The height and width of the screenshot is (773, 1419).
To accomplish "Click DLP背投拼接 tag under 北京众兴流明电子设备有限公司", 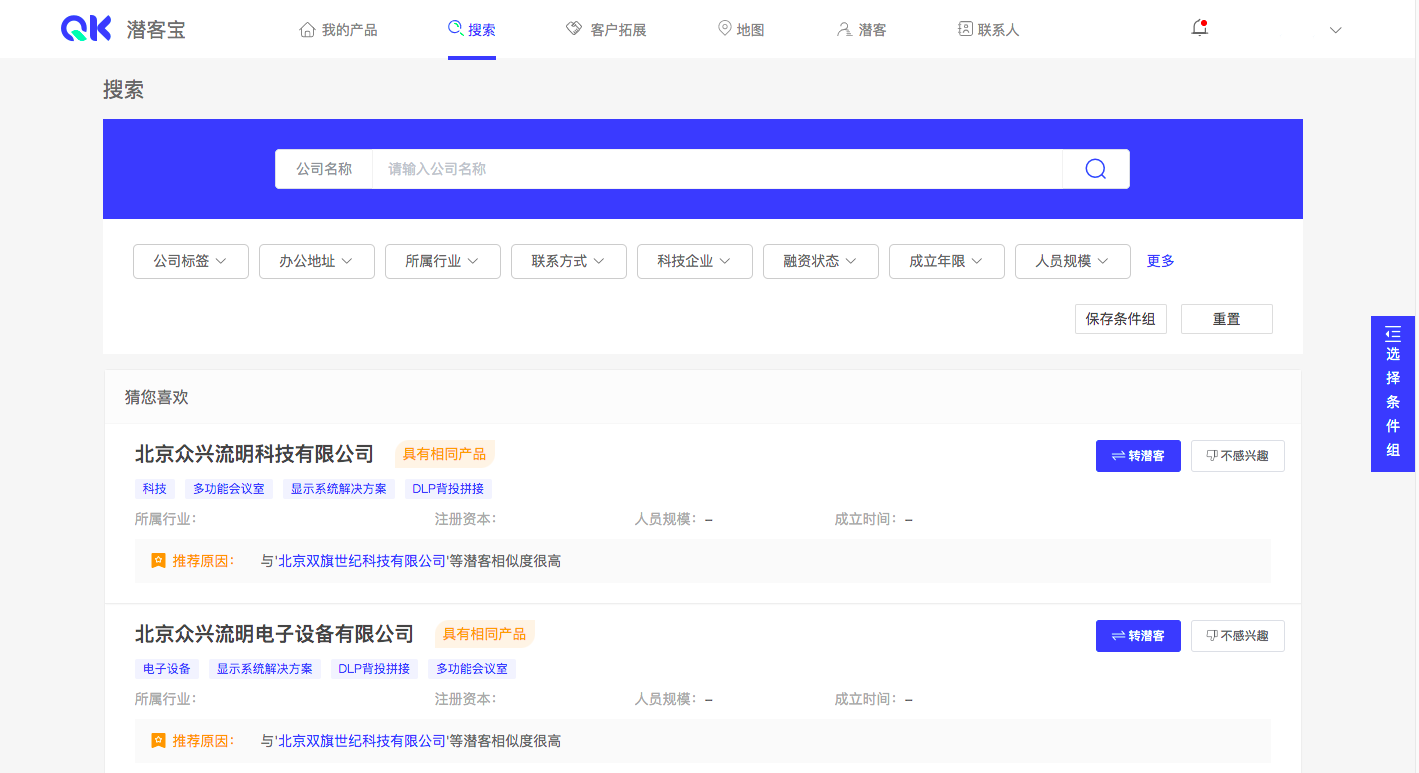I will click(x=375, y=669).
